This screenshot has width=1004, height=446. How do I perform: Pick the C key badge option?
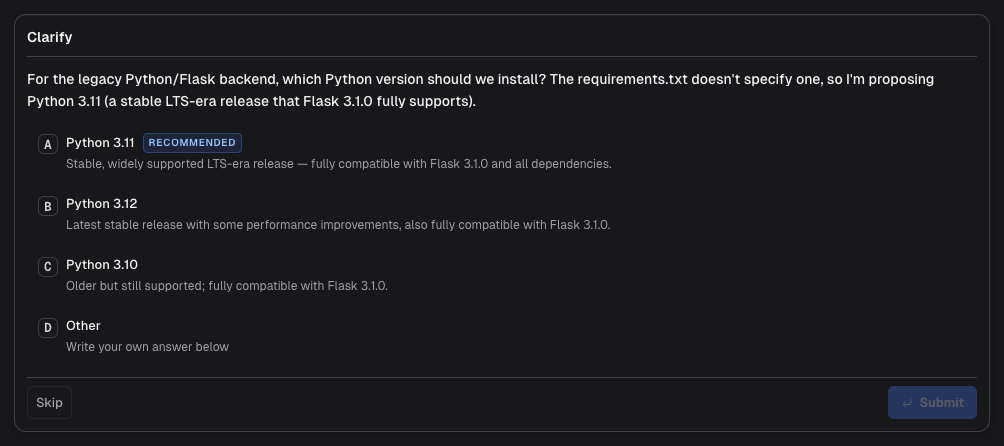pyautogui.click(x=48, y=267)
